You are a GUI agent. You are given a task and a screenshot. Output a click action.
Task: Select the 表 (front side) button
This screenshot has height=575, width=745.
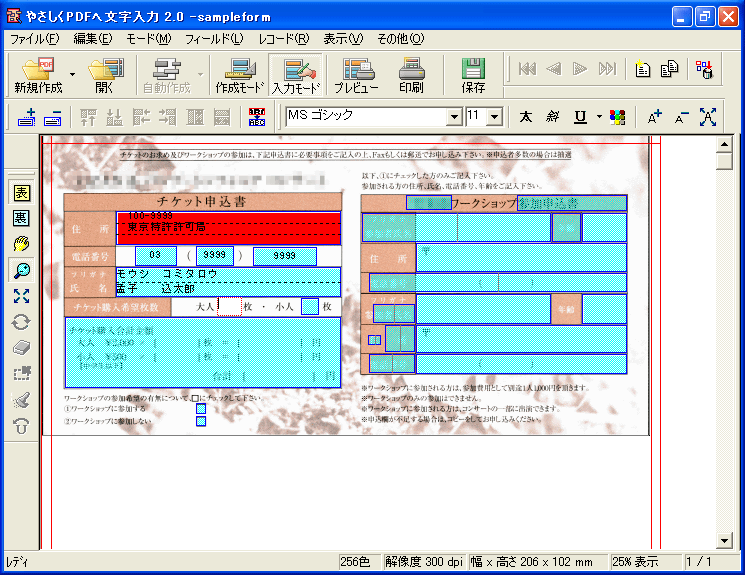pyautogui.click(x=21, y=193)
